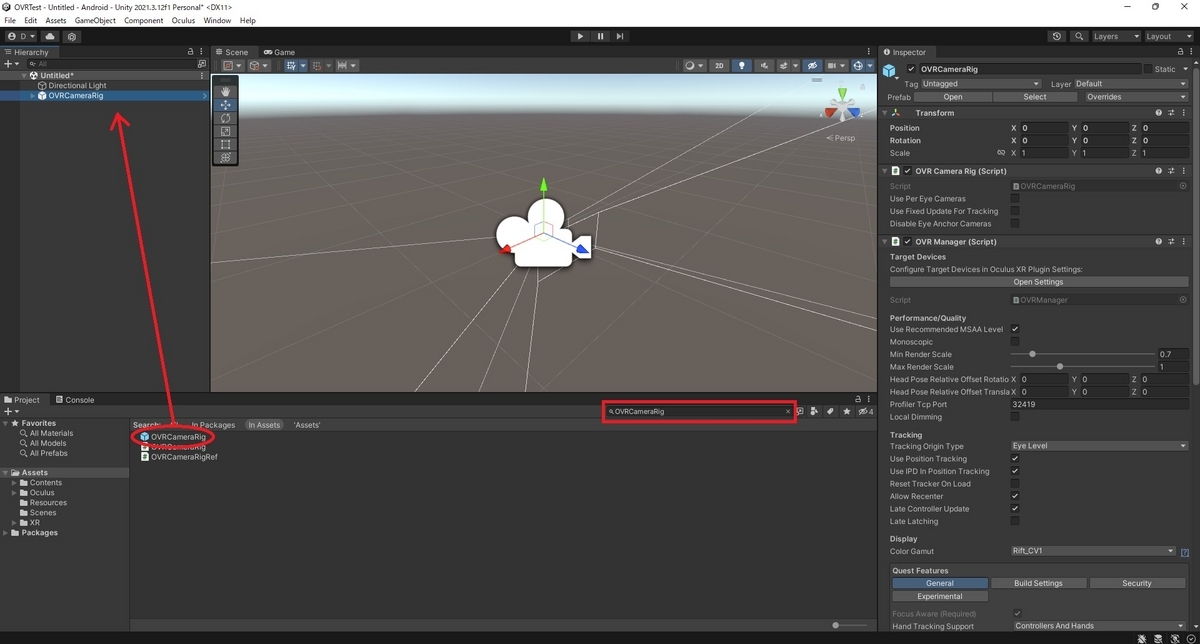
Task: Select the Move tool in scene overlay
Action: (225, 105)
